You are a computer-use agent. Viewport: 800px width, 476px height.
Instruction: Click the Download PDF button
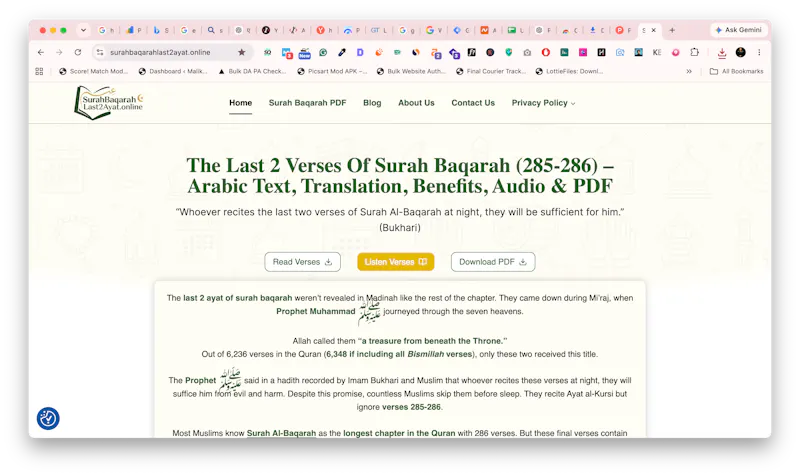coord(493,262)
